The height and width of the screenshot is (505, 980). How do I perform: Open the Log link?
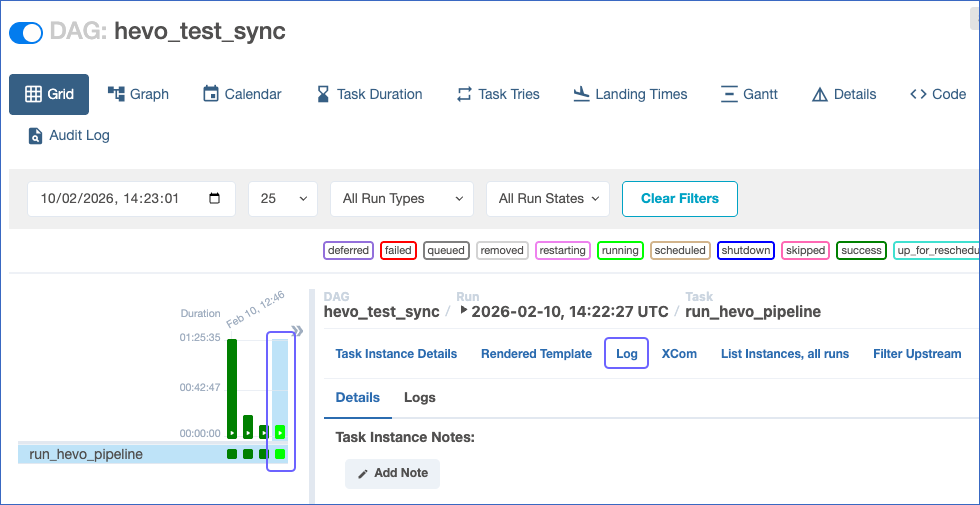pyautogui.click(x=626, y=354)
